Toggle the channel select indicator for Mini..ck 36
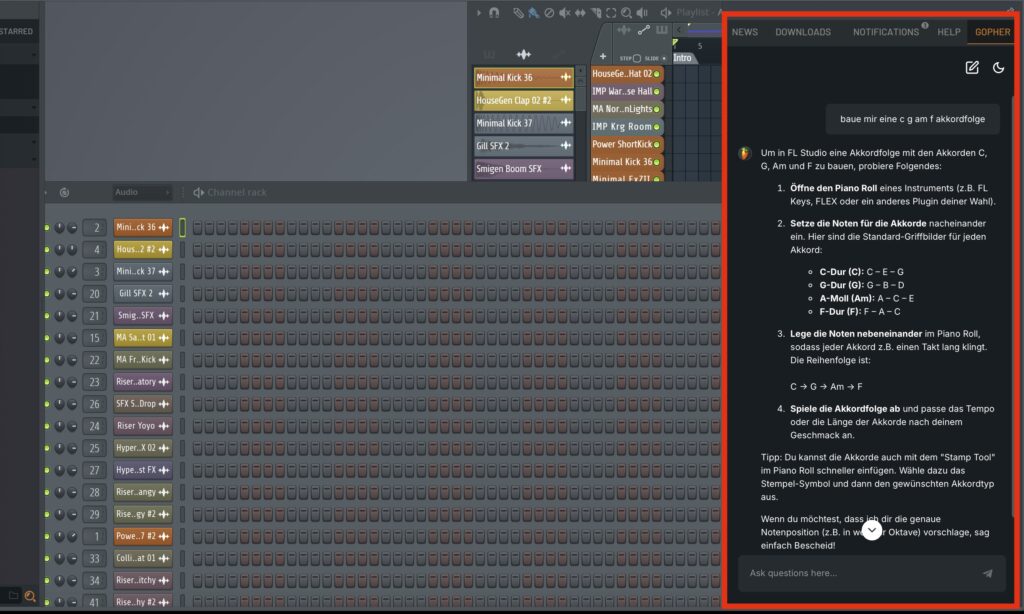This screenshot has height=614, width=1024. tap(182, 227)
